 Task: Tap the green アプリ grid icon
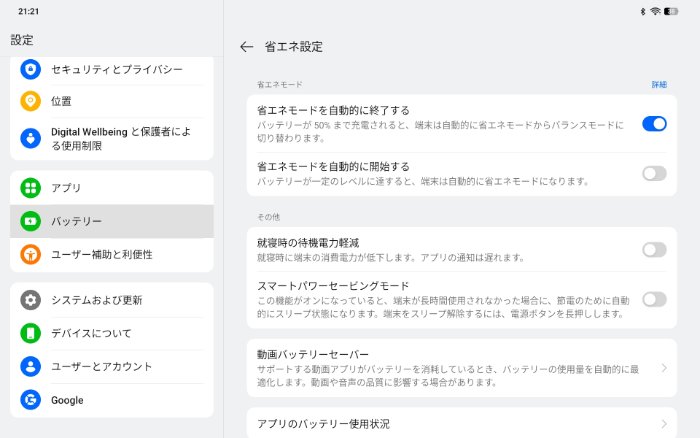(31, 188)
